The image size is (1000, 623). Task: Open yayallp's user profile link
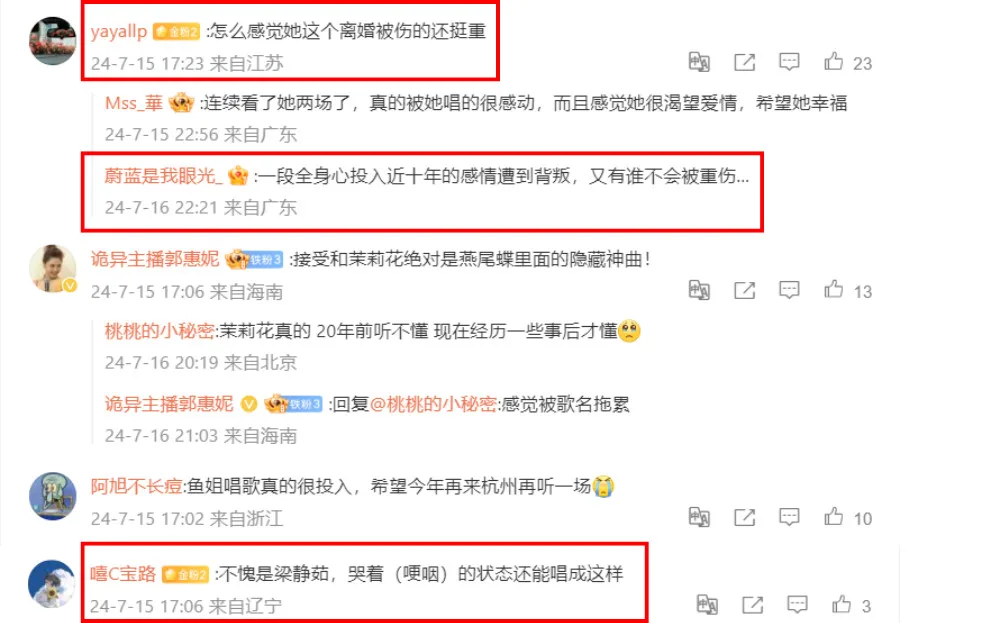point(119,31)
